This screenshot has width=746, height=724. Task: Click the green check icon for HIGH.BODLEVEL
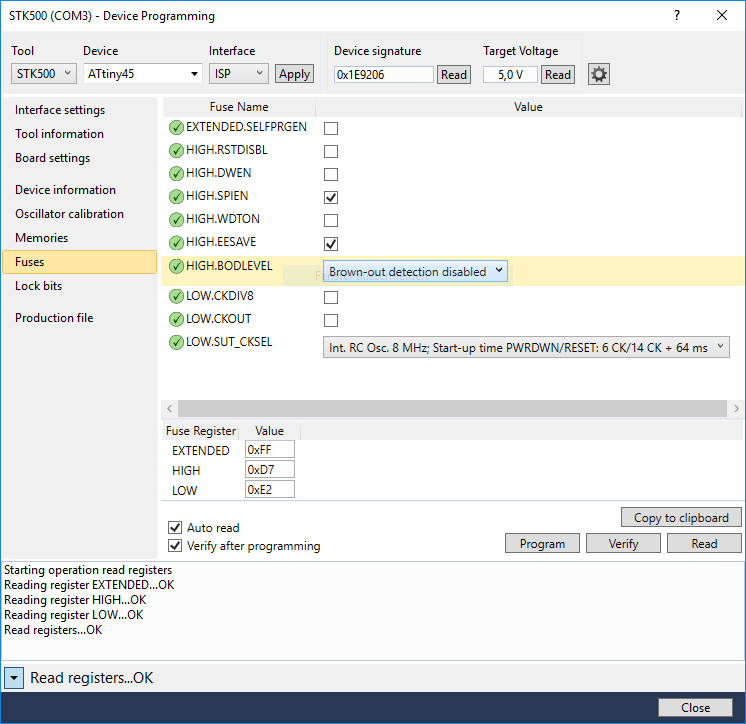click(176, 266)
